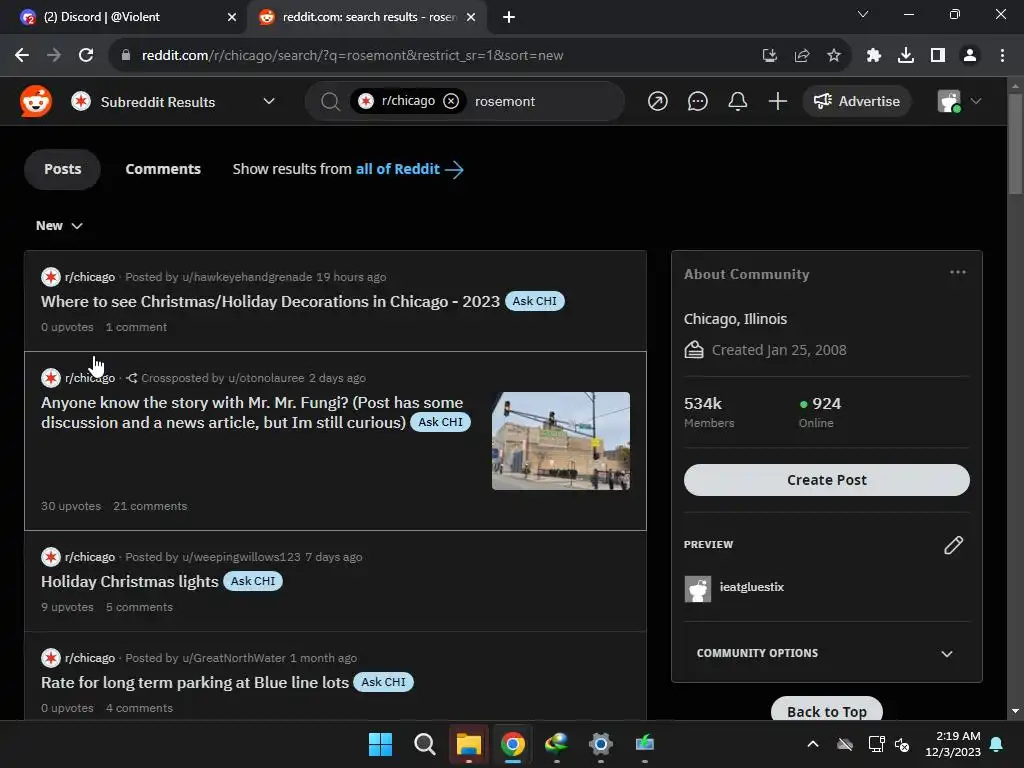Open Windows taskbar search
The height and width of the screenshot is (768, 1024).
click(424, 744)
